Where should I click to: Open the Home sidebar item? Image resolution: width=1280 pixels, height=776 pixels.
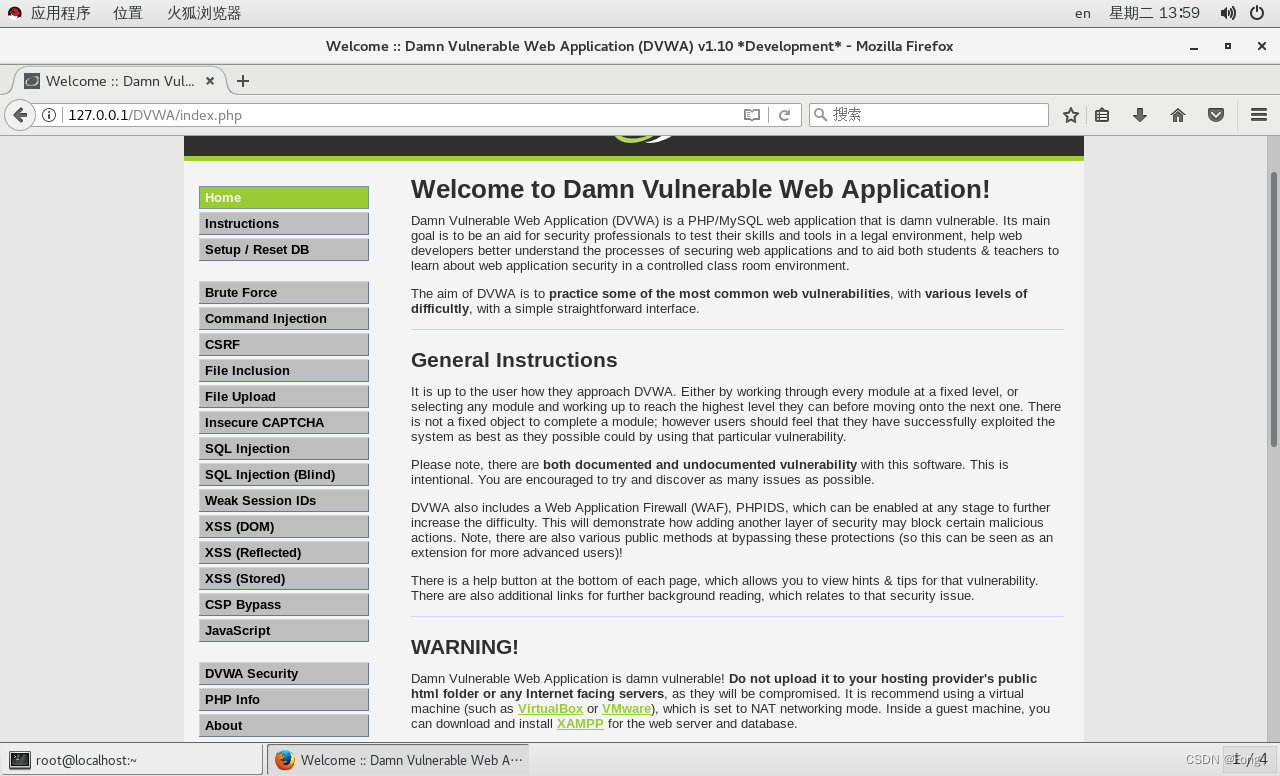coord(284,198)
